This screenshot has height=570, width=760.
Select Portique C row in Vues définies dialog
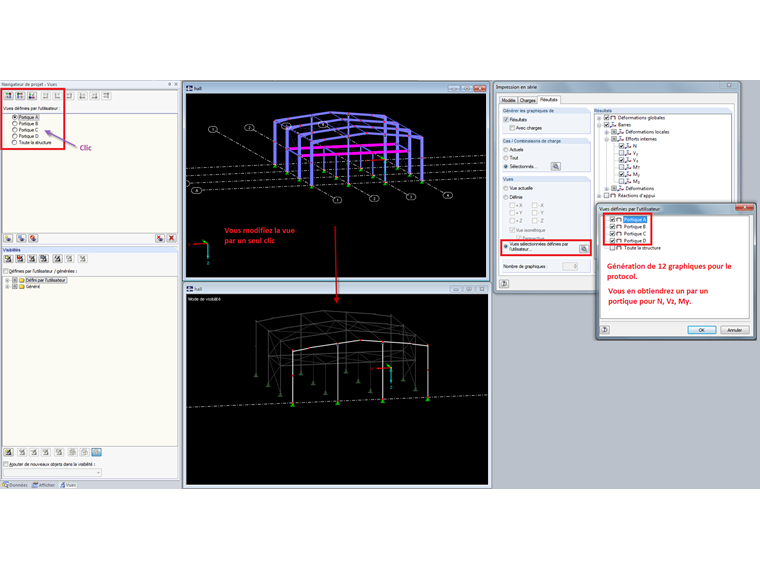634,234
